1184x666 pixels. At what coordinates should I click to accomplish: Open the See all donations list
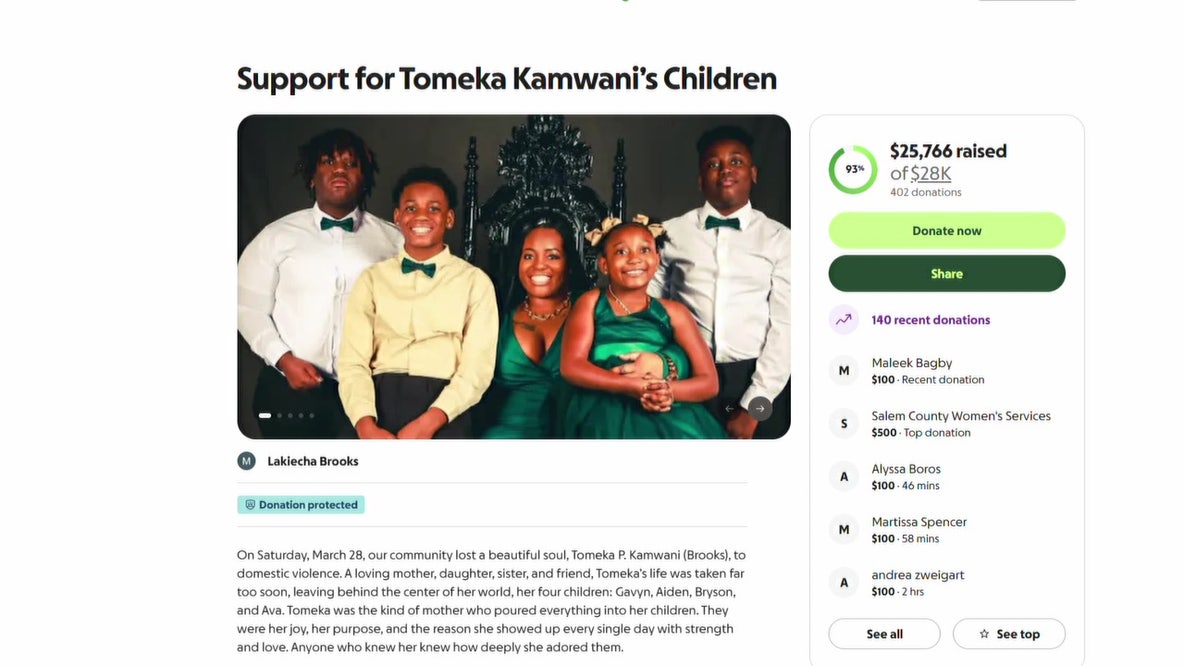pos(884,634)
